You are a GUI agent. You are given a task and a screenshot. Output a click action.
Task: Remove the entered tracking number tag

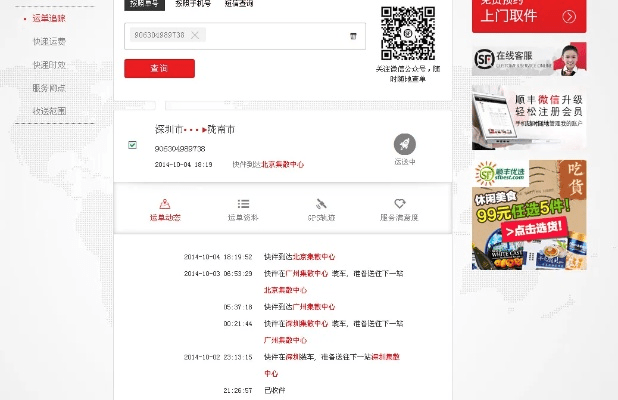click(x=195, y=35)
